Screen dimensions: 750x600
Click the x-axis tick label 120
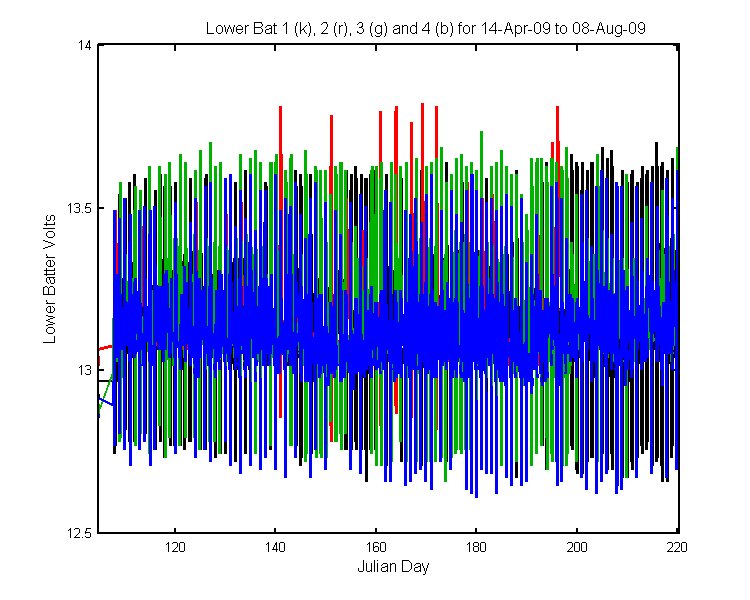[x=175, y=547]
